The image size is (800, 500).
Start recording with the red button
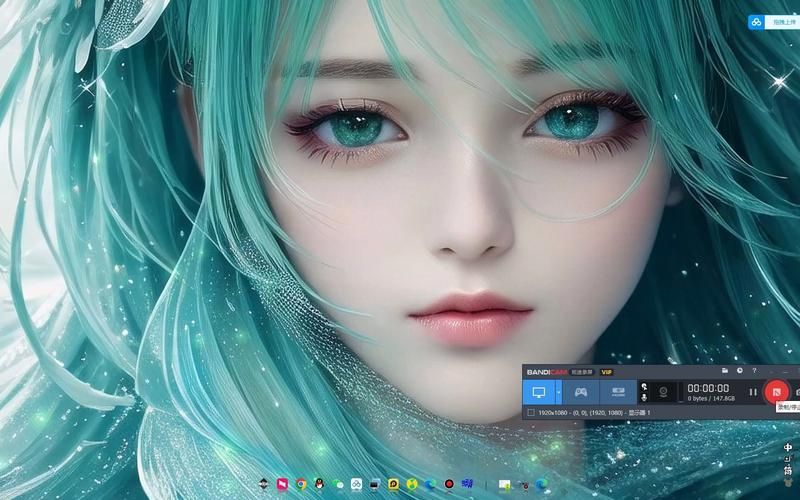tap(776, 392)
